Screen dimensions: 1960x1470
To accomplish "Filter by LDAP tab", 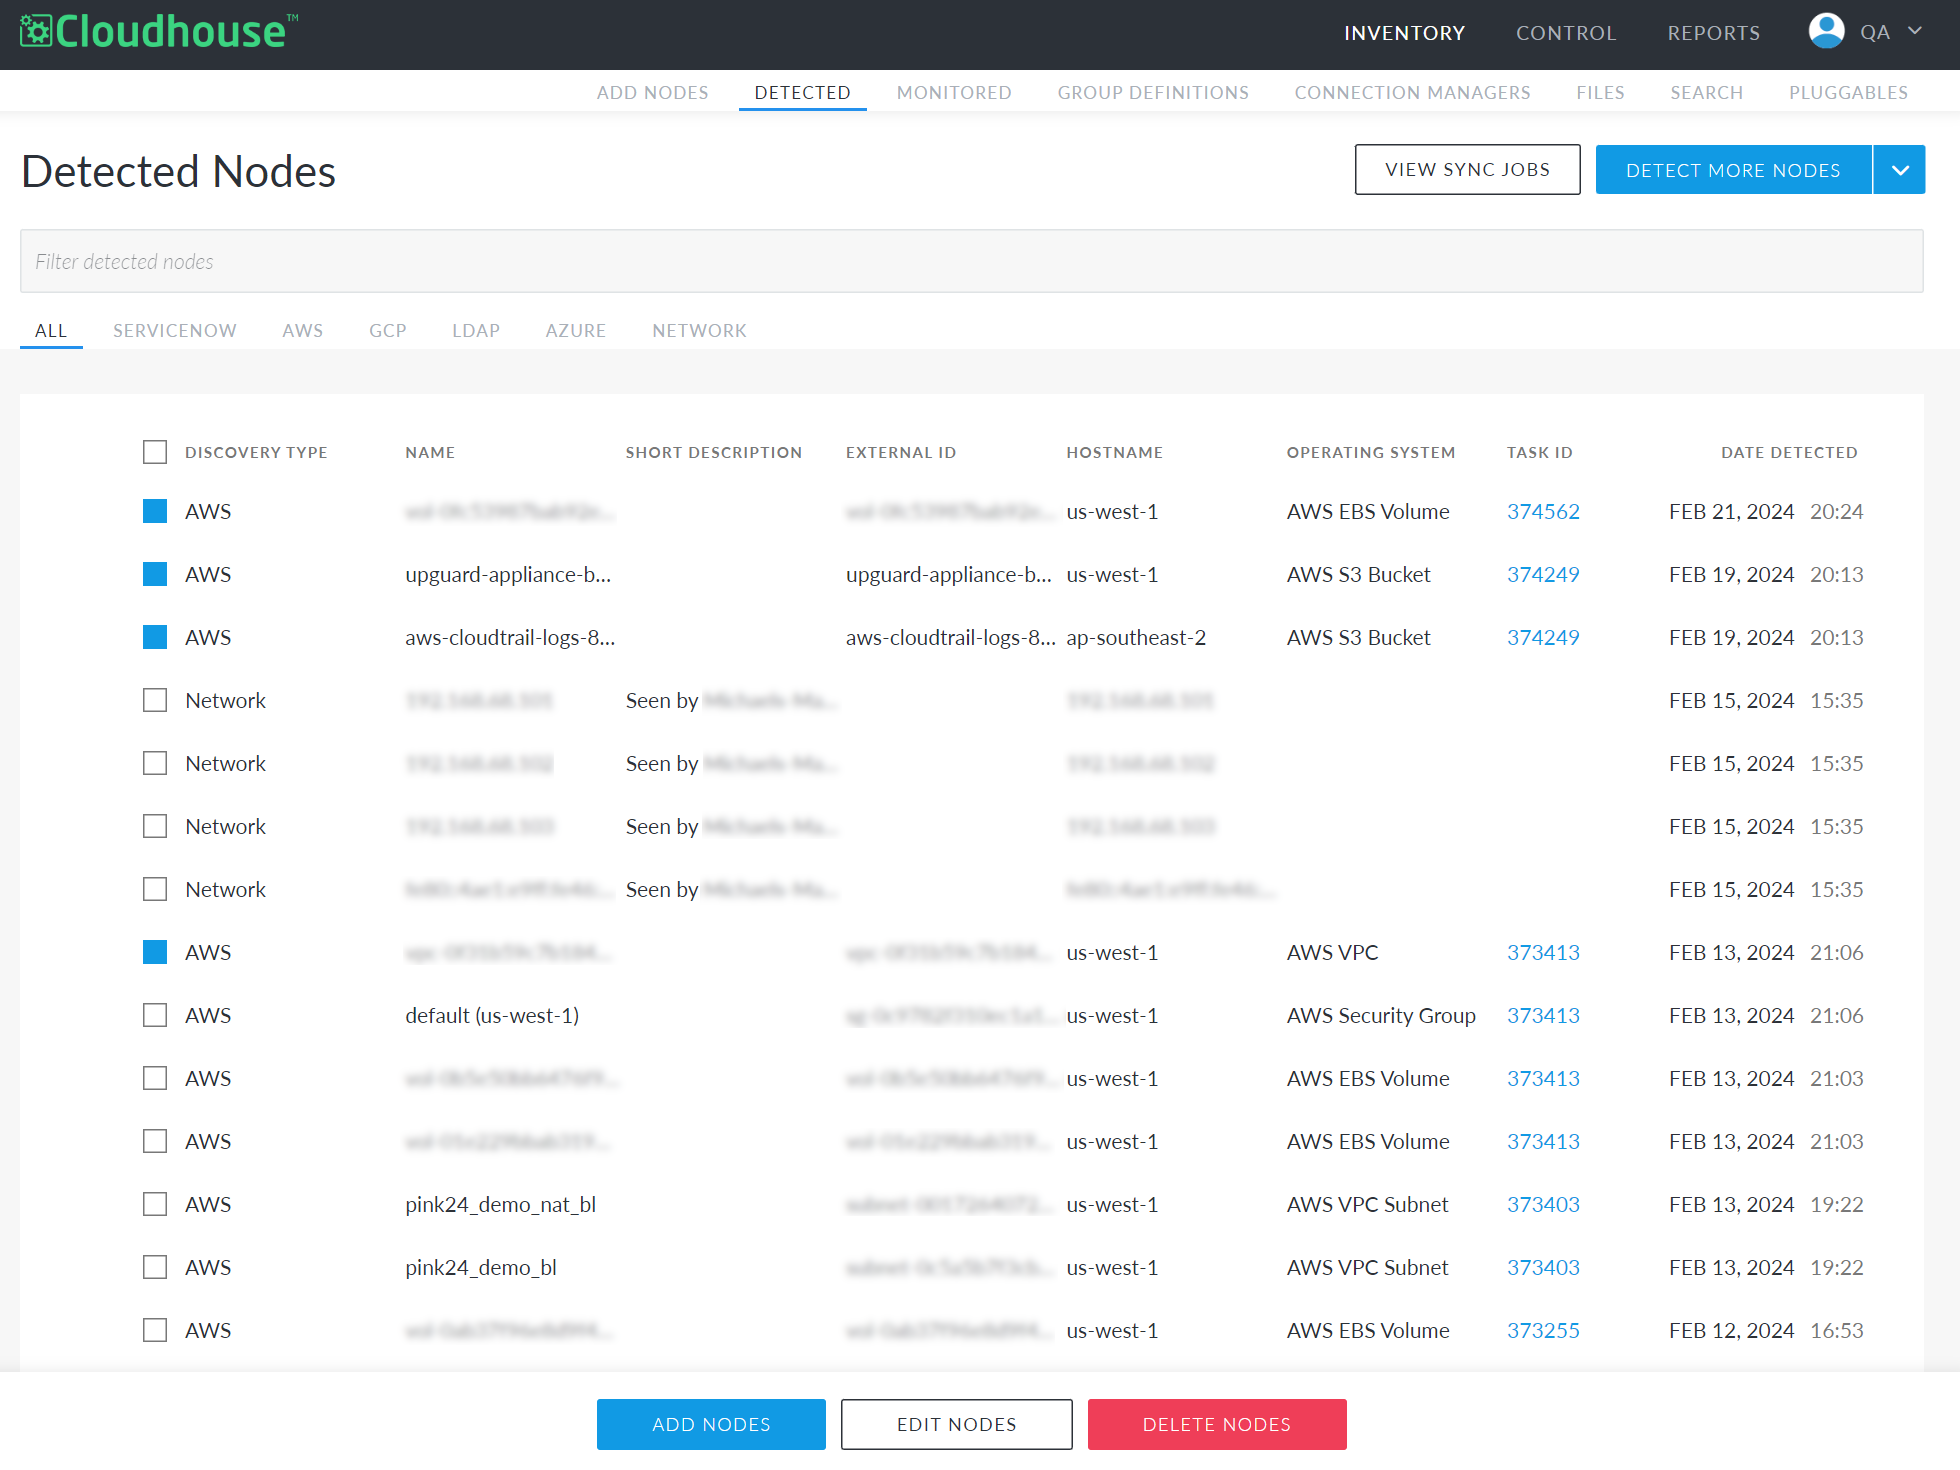I will click(x=475, y=330).
